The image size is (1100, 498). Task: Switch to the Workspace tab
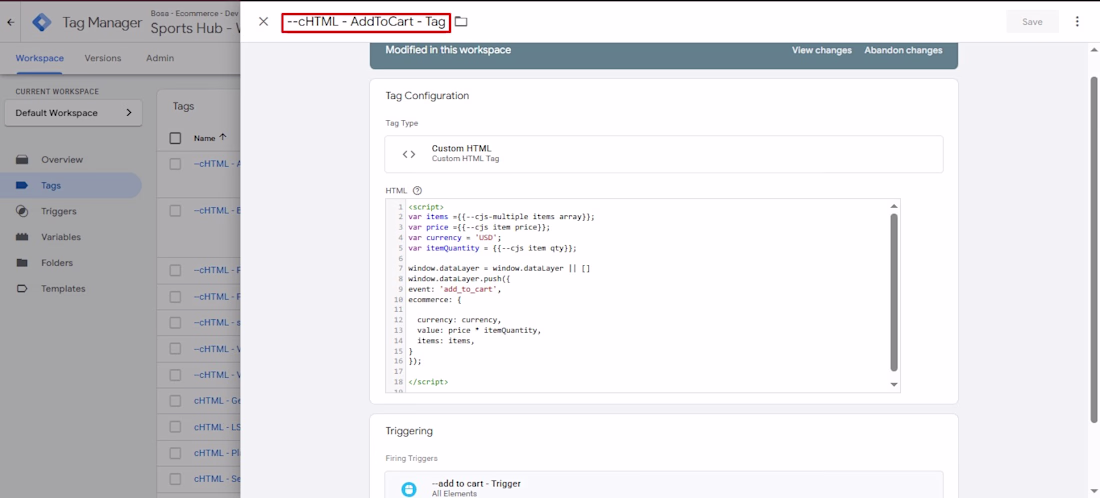[x=39, y=58]
